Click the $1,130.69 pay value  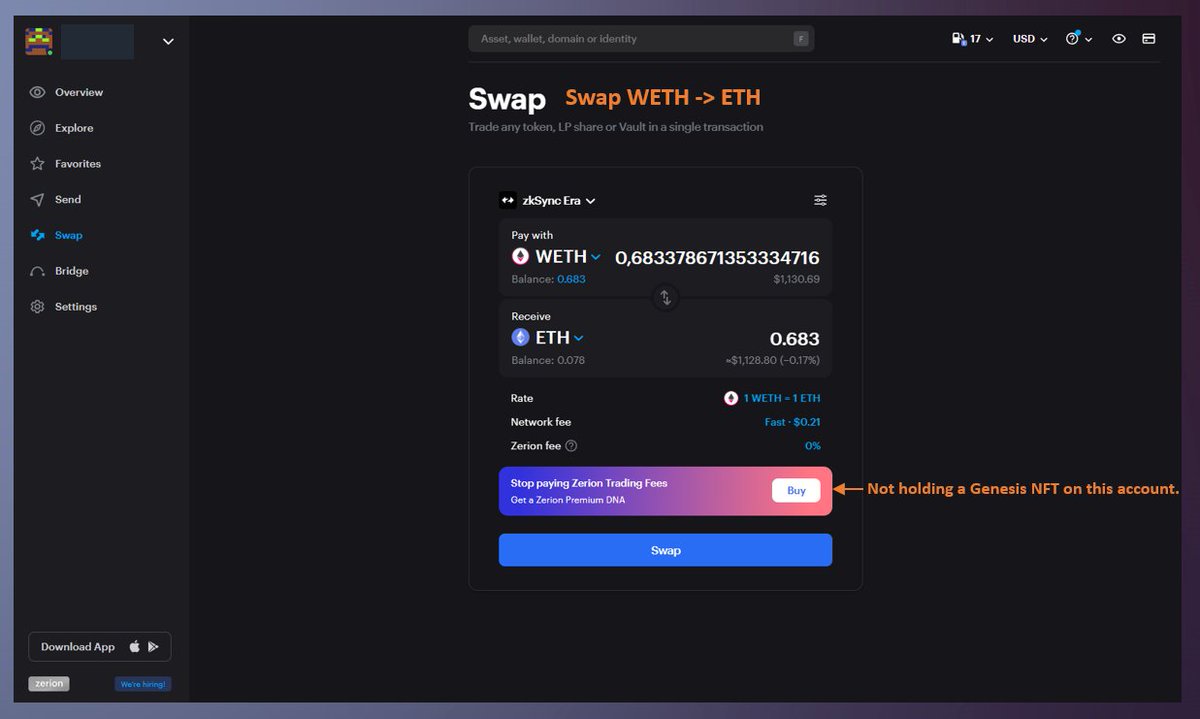pos(796,279)
